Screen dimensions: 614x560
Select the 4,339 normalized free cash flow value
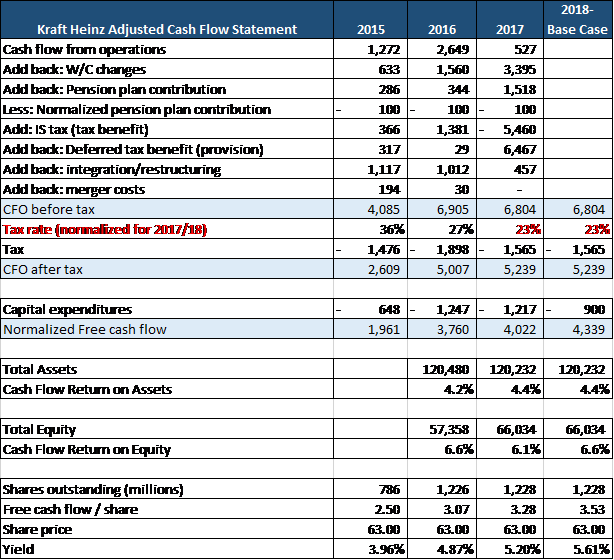pyautogui.click(x=588, y=329)
